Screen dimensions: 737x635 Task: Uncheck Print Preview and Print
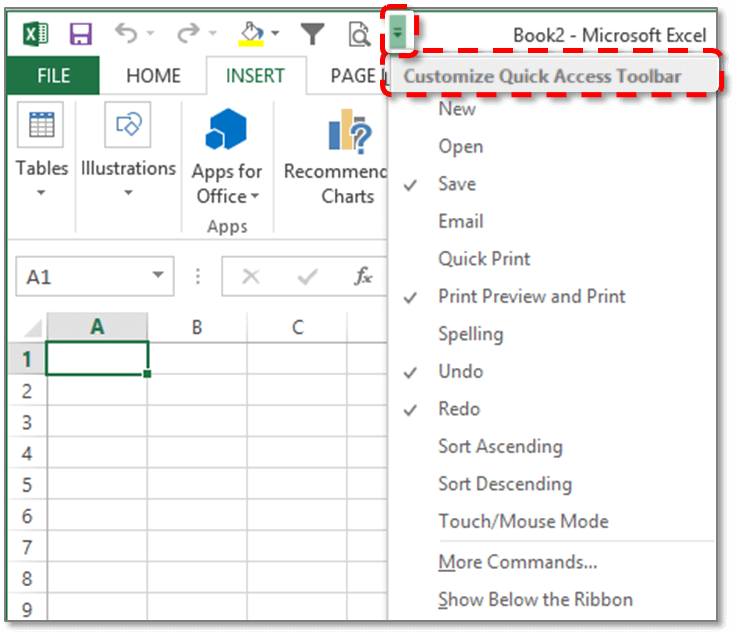point(552,297)
